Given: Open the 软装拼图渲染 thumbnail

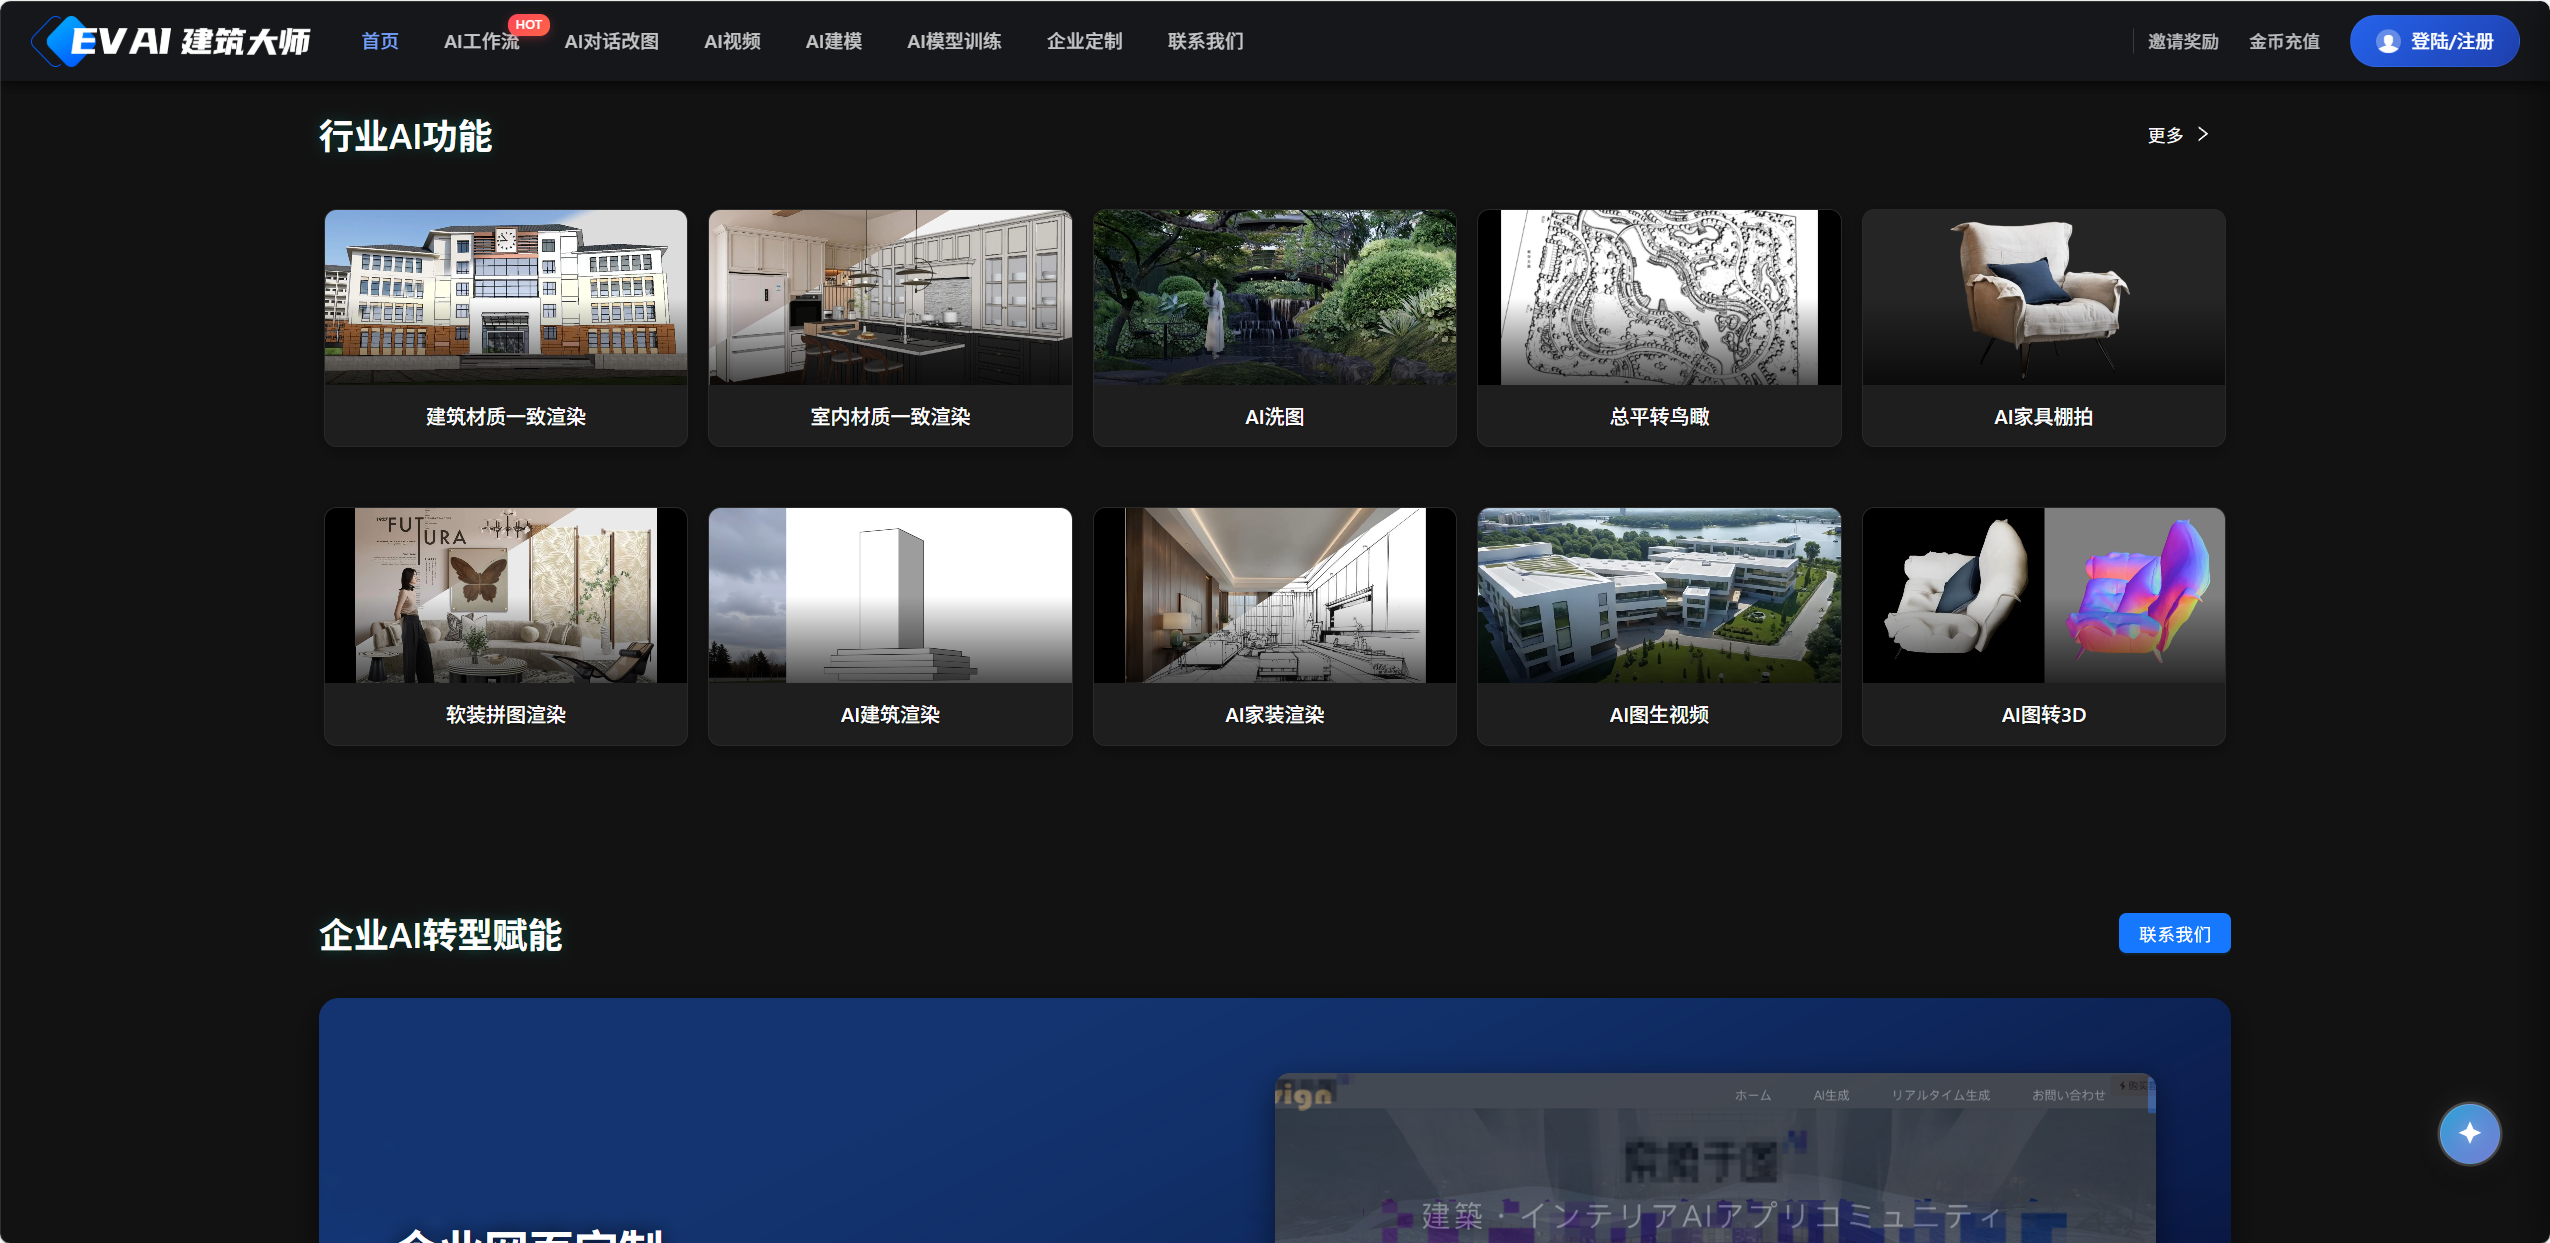Looking at the screenshot, I should tap(506, 595).
